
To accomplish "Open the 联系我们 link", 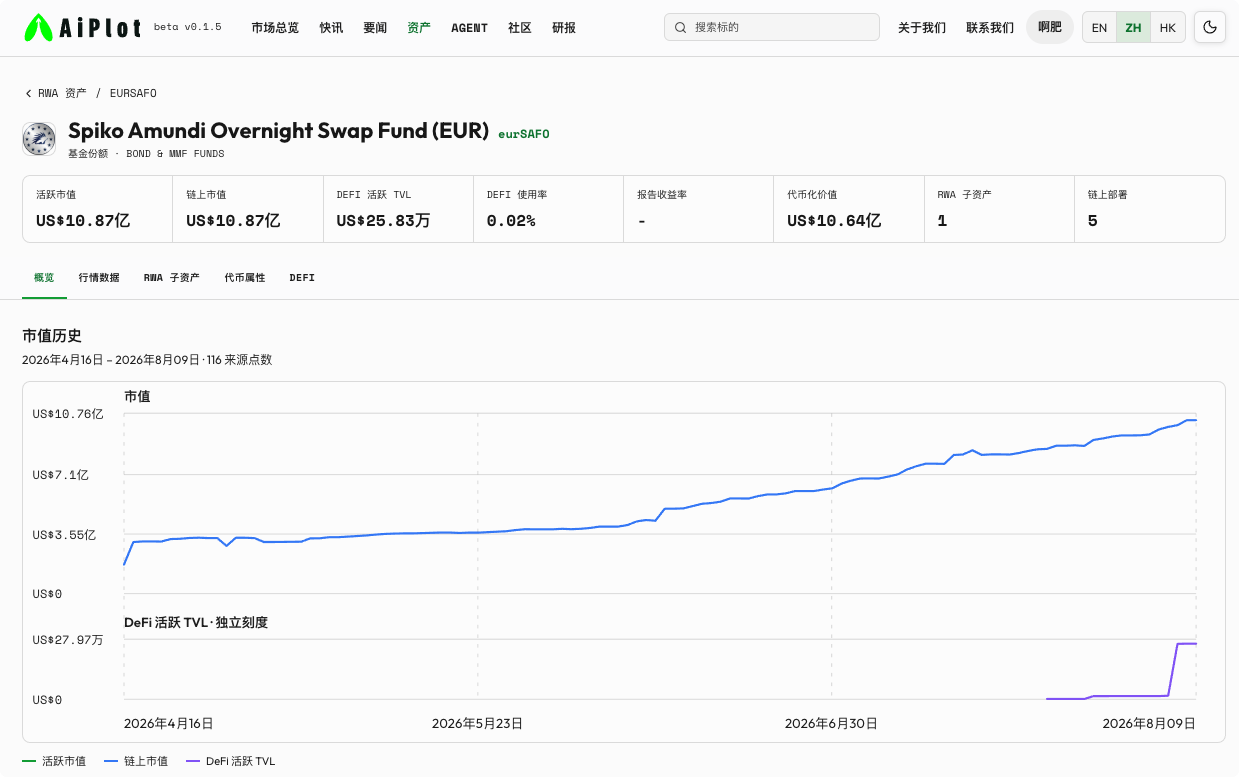I will (x=990, y=27).
